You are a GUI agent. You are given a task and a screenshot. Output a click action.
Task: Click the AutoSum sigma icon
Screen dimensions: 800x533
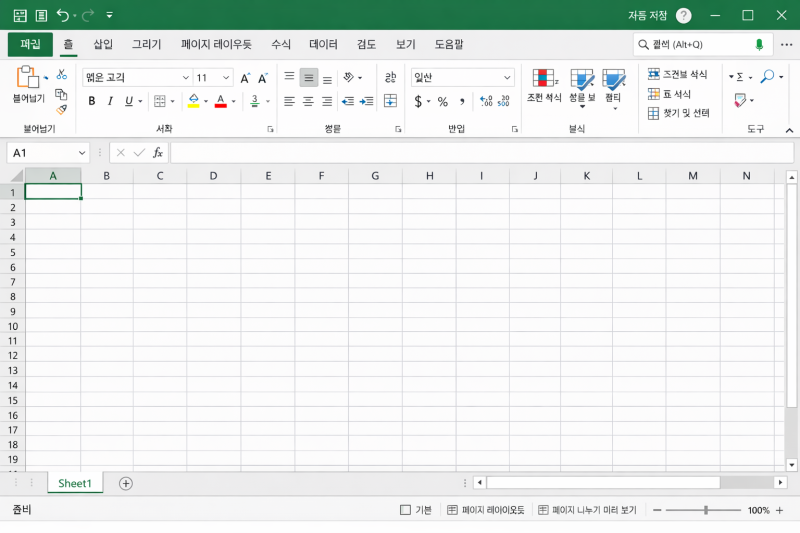(x=739, y=77)
